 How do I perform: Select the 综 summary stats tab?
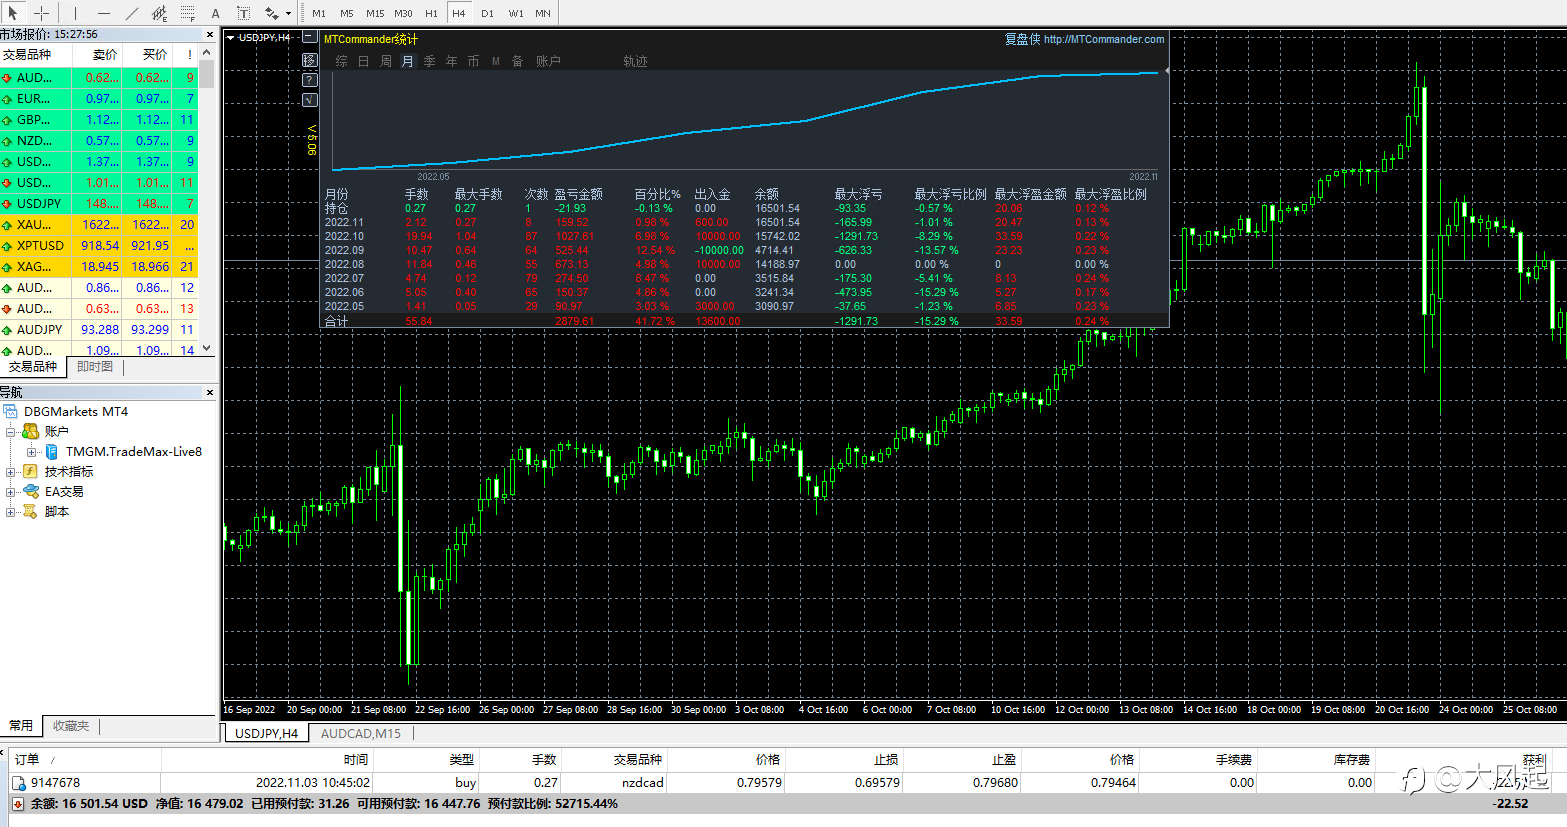tap(342, 61)
